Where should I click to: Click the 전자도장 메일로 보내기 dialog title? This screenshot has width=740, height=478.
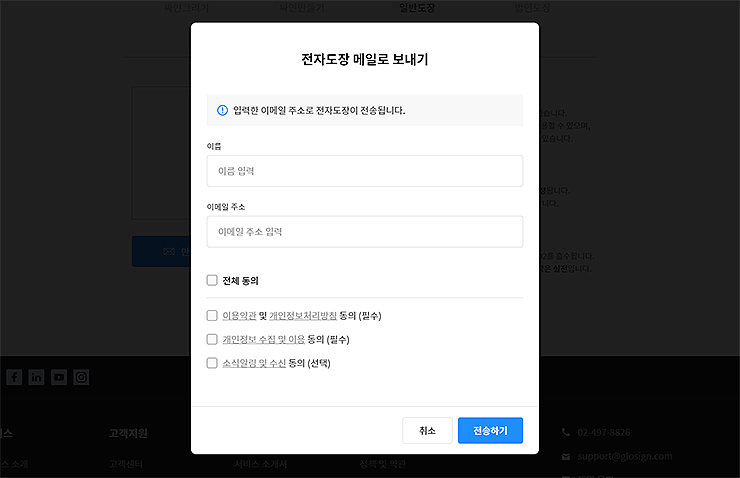(x=365, y=59)
